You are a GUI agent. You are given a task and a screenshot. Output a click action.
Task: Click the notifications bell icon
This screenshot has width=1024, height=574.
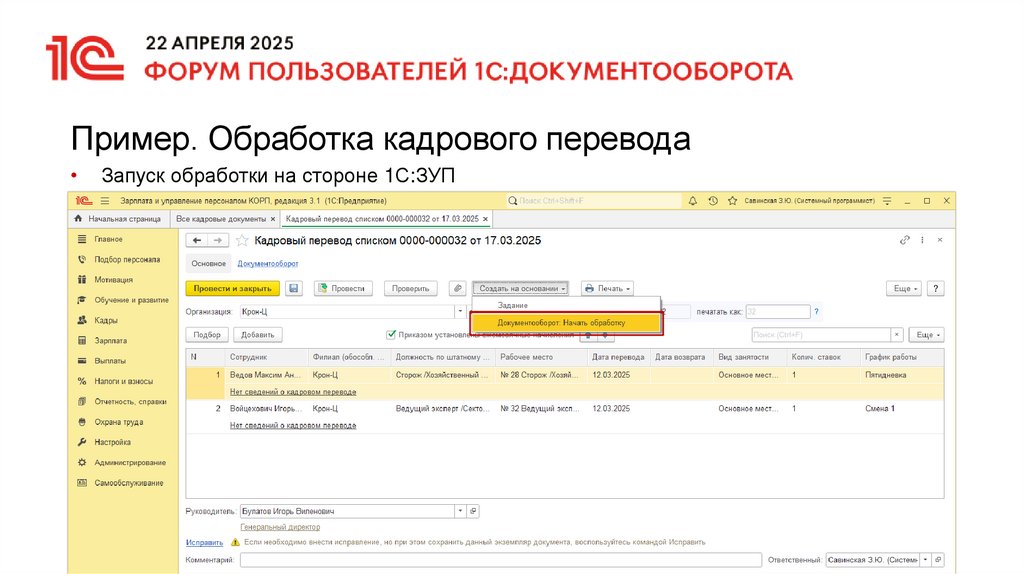[x=692, y=201]
